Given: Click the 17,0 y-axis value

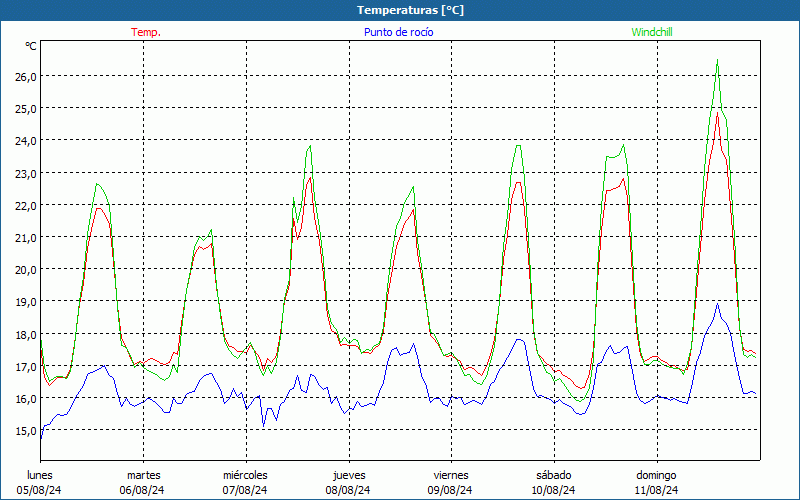Looking at the screenshot, I should coord(25,366).
